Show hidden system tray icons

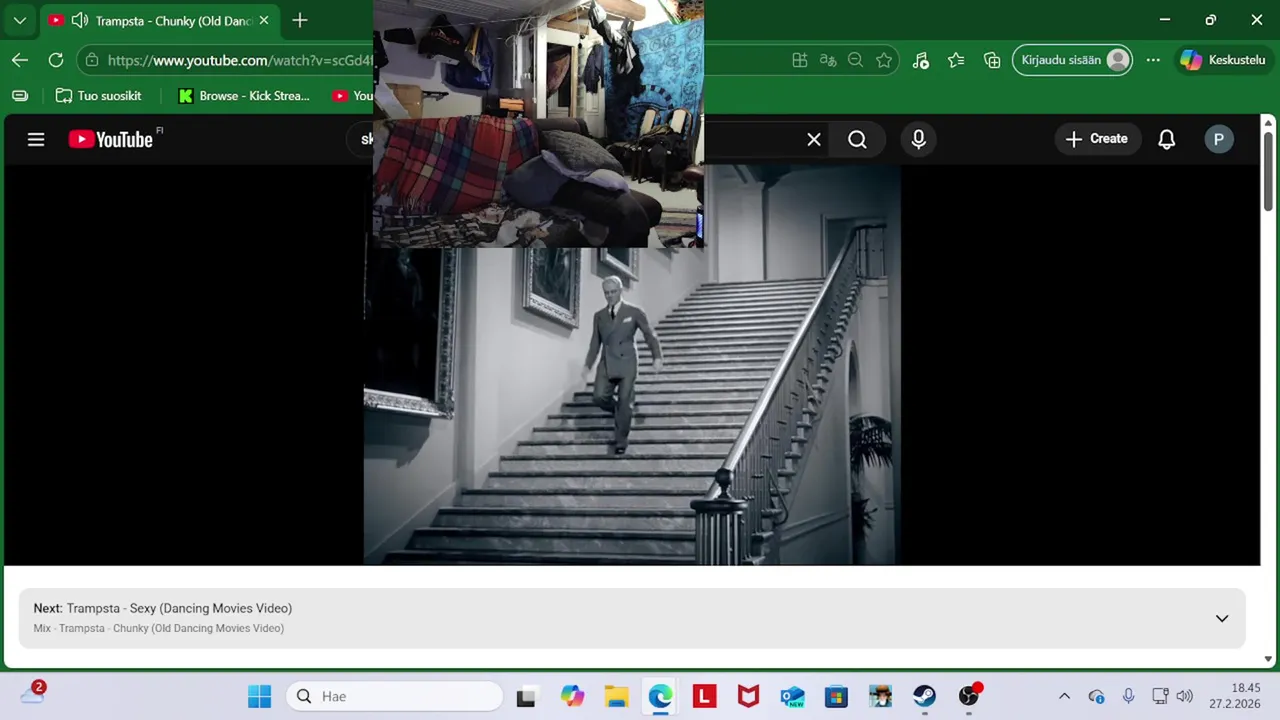coord(1064,696)
